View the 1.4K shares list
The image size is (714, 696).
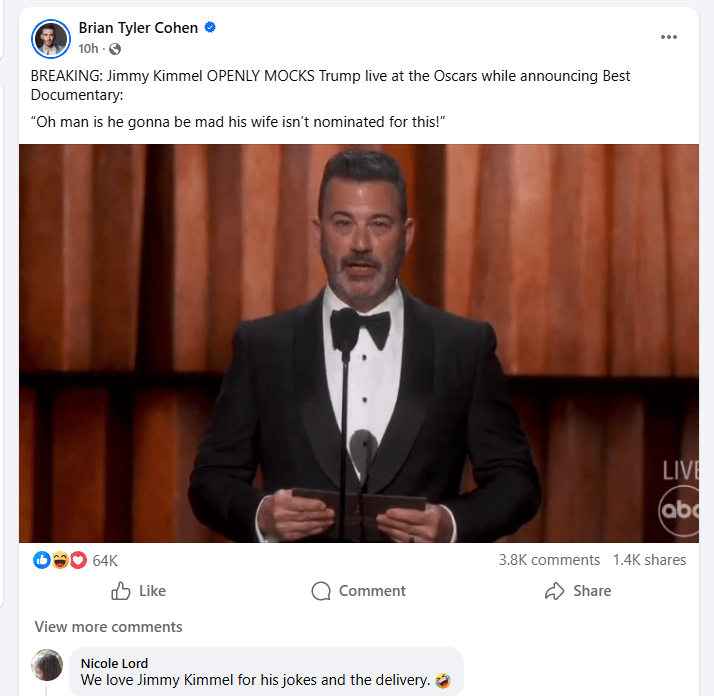tap(649, 560)
